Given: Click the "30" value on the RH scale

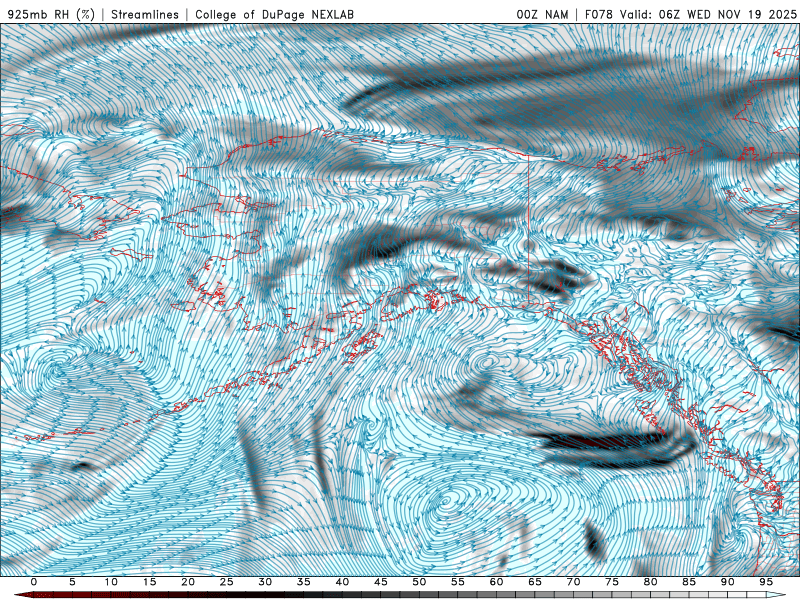Looking at the screenshot, I should point(265,582).
